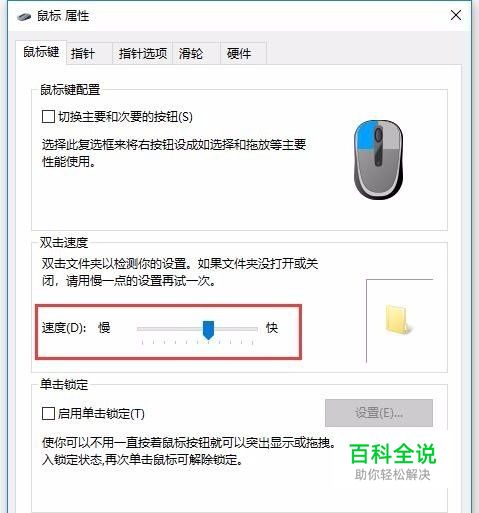Viewport: 479px width, 513px height.
Task: Click the mouse illustration image
Action: (378, 160)
